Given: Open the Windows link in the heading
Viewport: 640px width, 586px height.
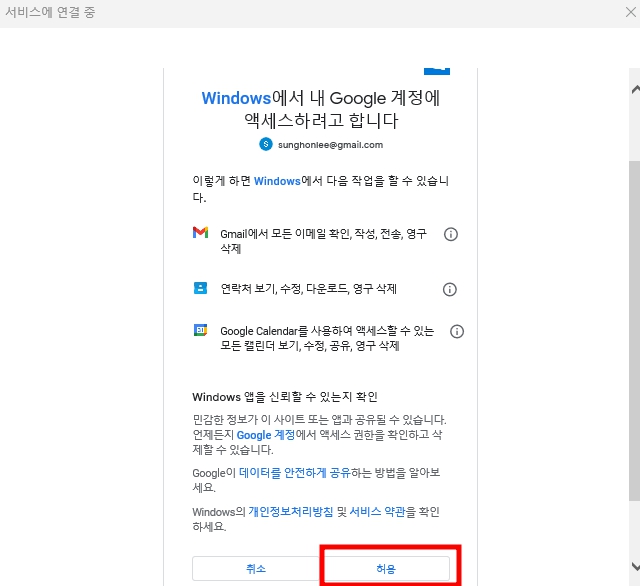Looking at the screenshot, I should pos(236,98).
